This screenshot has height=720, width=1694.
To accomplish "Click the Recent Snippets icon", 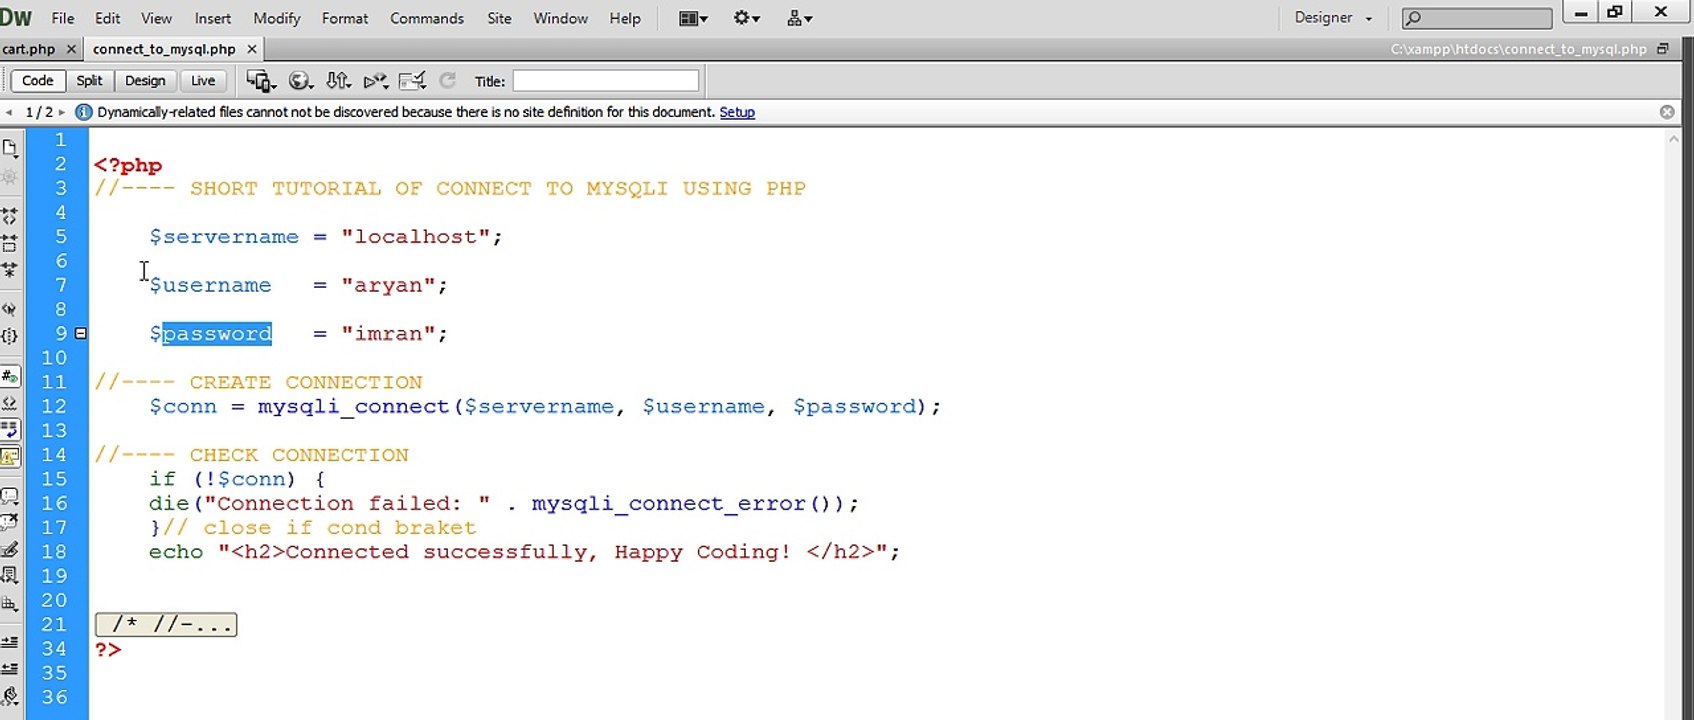I will pos(10,575).
